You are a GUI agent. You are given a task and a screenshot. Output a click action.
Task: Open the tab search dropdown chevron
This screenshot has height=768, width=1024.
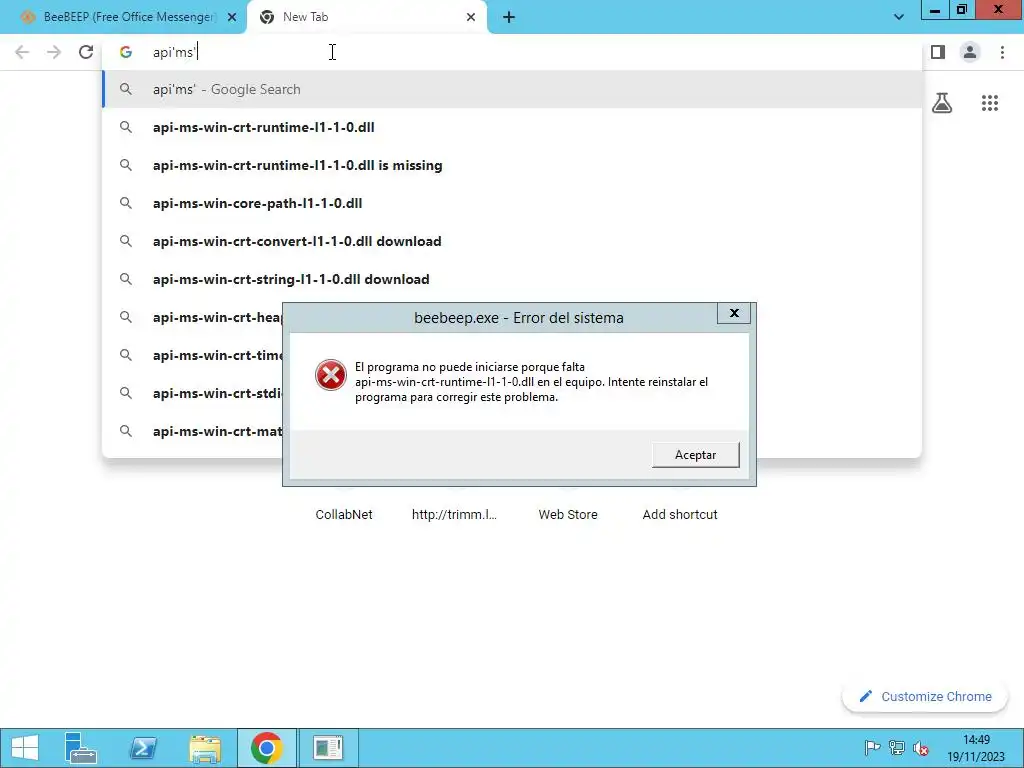tap(899, 17)
